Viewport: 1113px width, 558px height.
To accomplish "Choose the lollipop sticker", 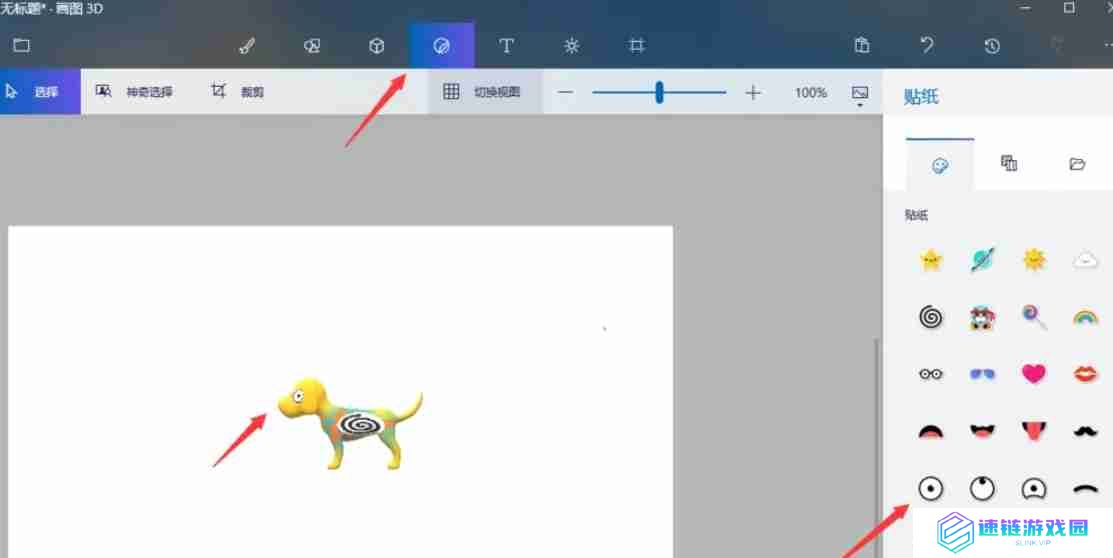I will [x=1034, y=317].
